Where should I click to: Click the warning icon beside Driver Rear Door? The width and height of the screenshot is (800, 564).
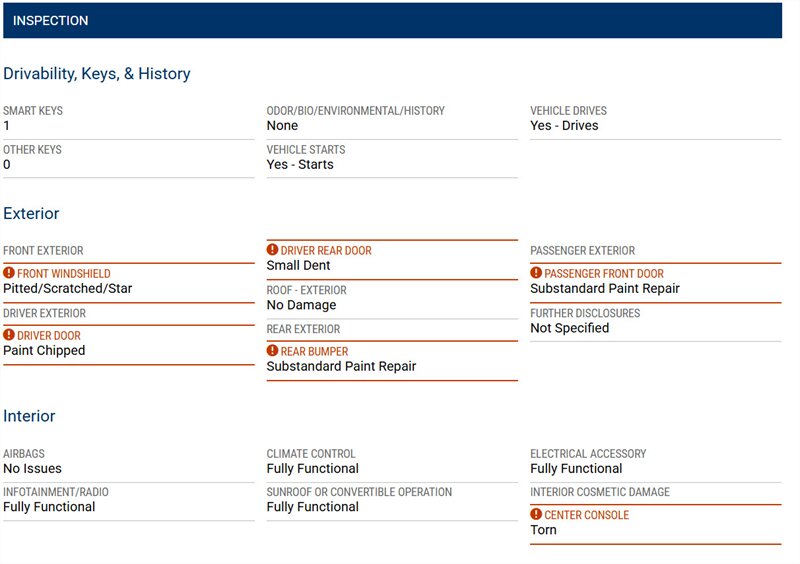point(272,250)
